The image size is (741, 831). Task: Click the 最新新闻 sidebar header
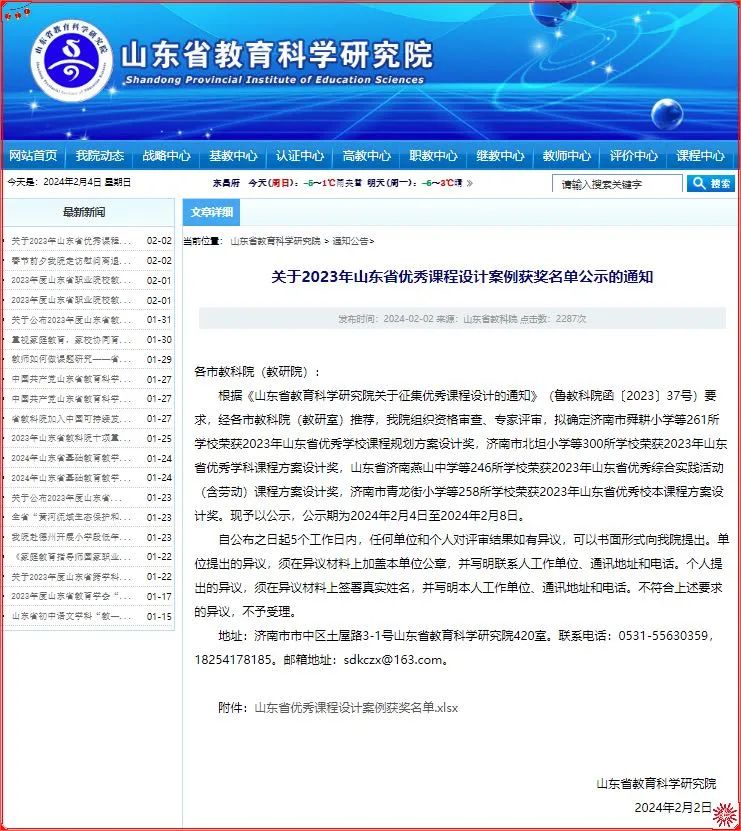(x=84, y=213)
